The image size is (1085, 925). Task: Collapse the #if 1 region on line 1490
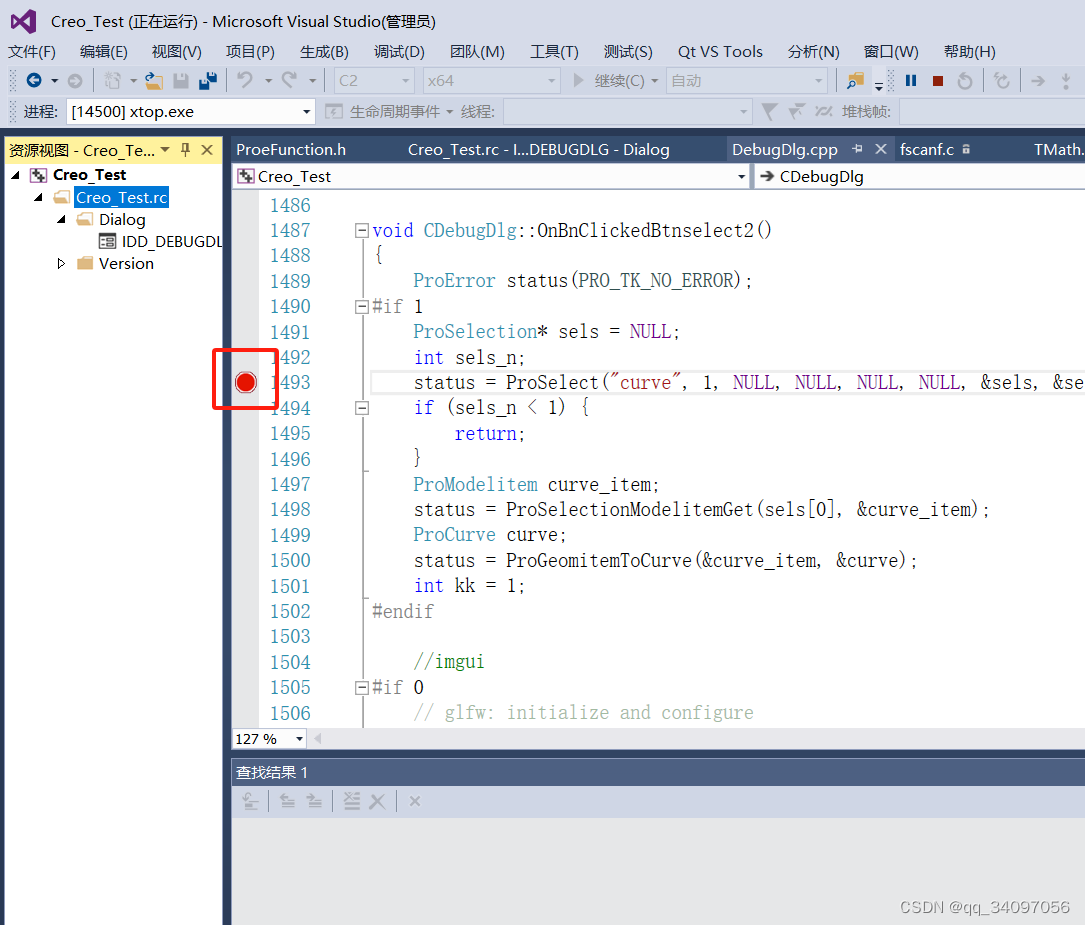point(361,306)
